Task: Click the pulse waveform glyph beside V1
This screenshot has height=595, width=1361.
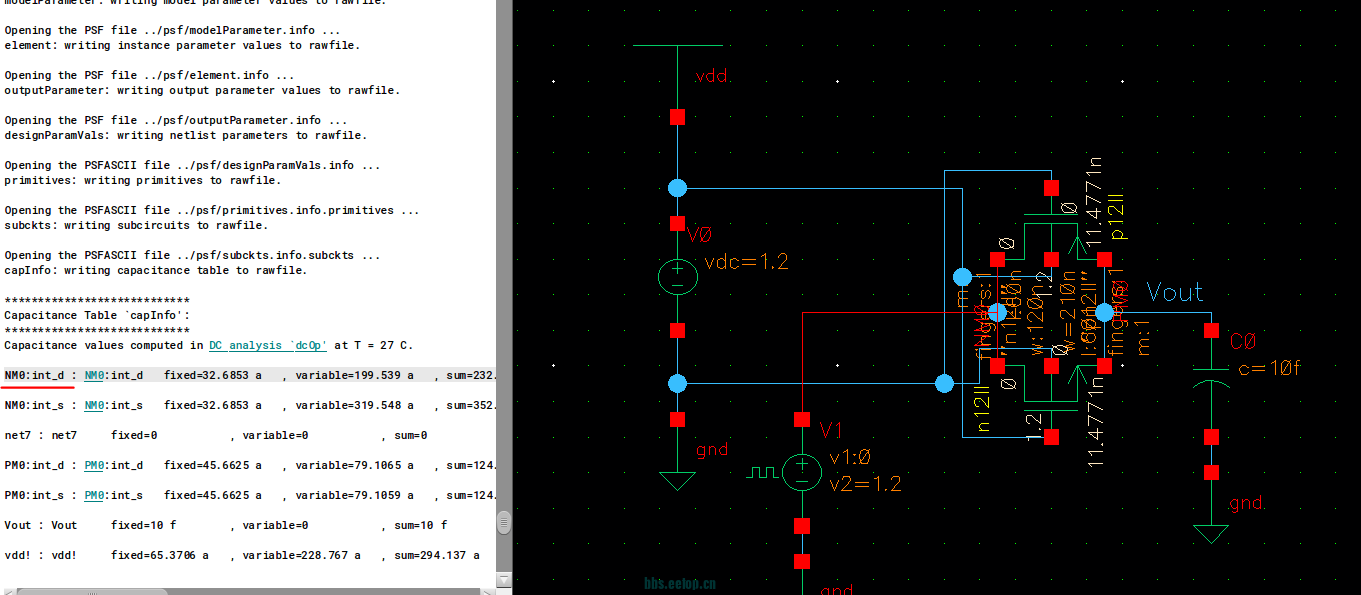Action: [762, 472]
